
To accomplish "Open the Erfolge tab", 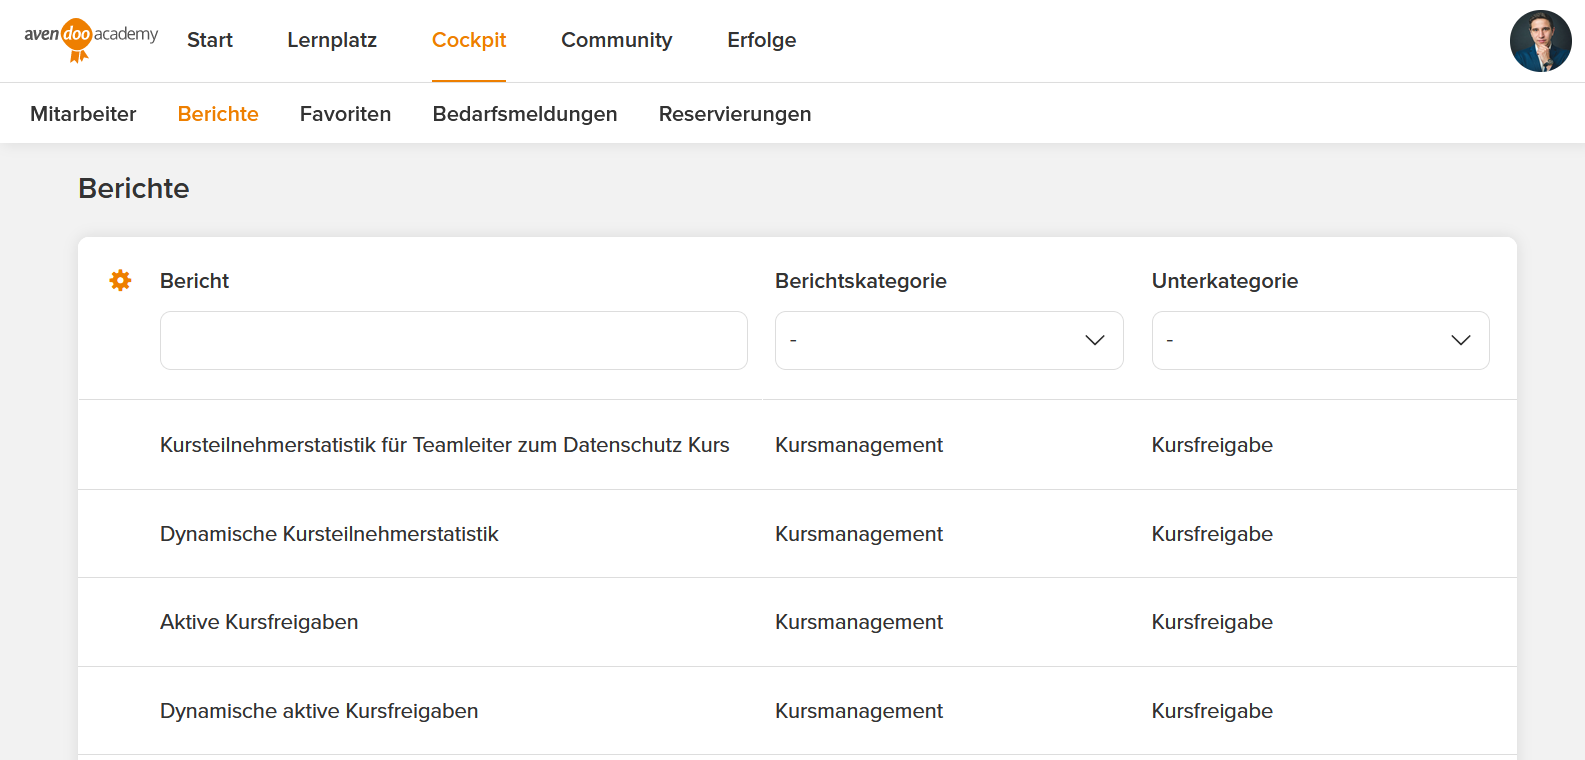I will coord(761,40).
